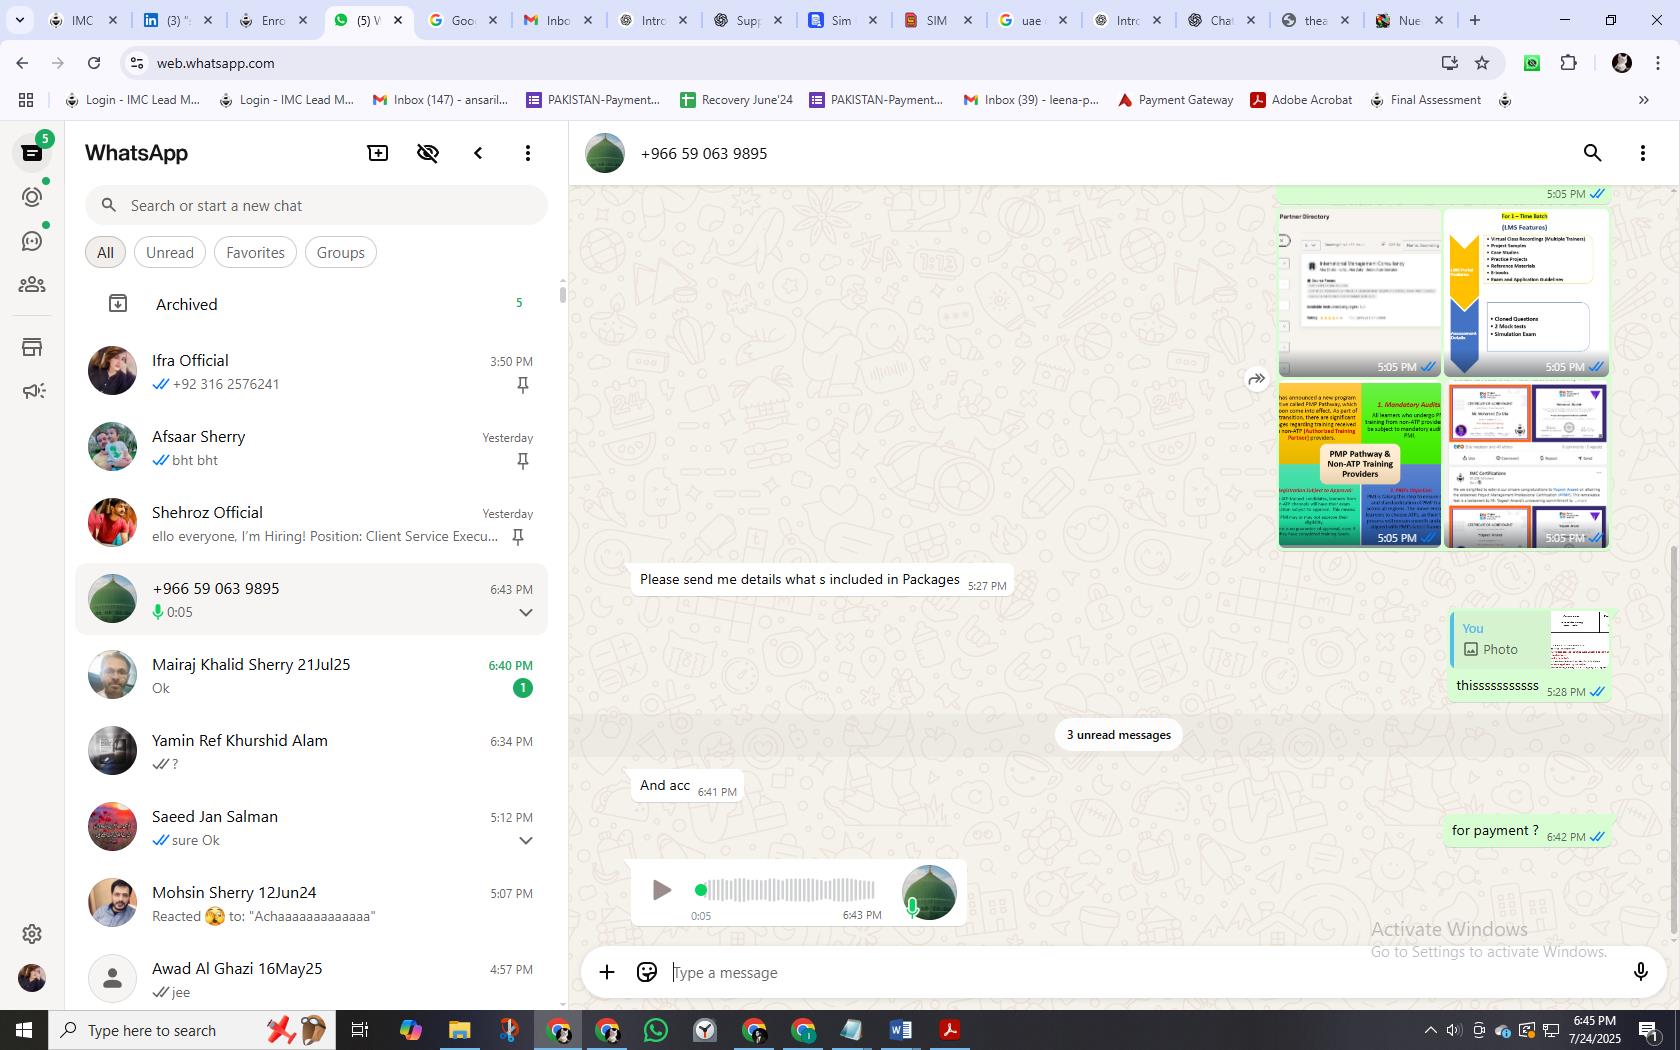Open Word from the Windows taskbar
Screen dimensions: 1680x1050
(x=900, y=1030)
